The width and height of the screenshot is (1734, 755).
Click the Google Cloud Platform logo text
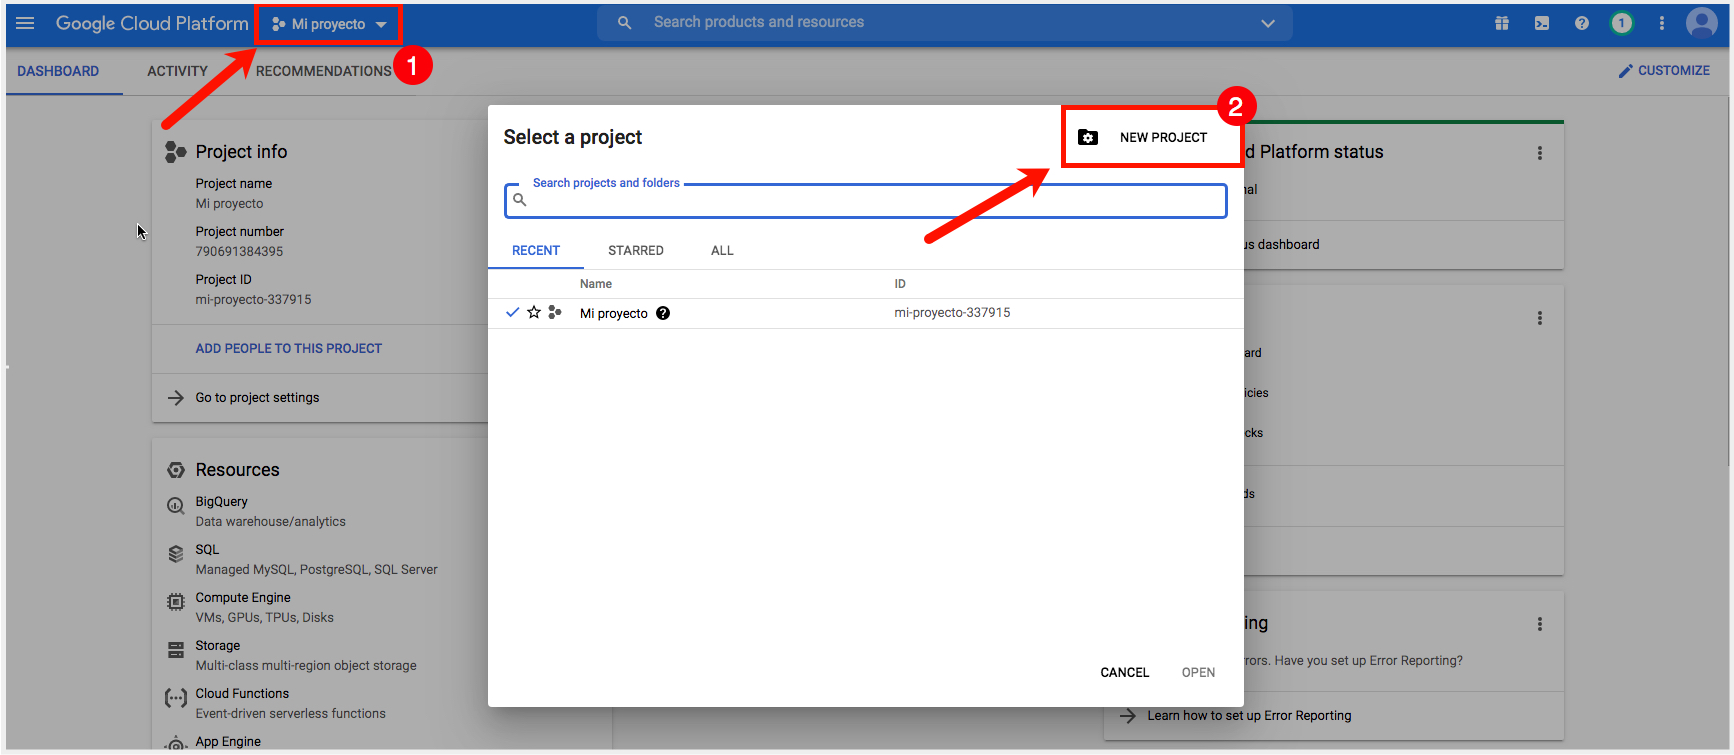point(152,23)
